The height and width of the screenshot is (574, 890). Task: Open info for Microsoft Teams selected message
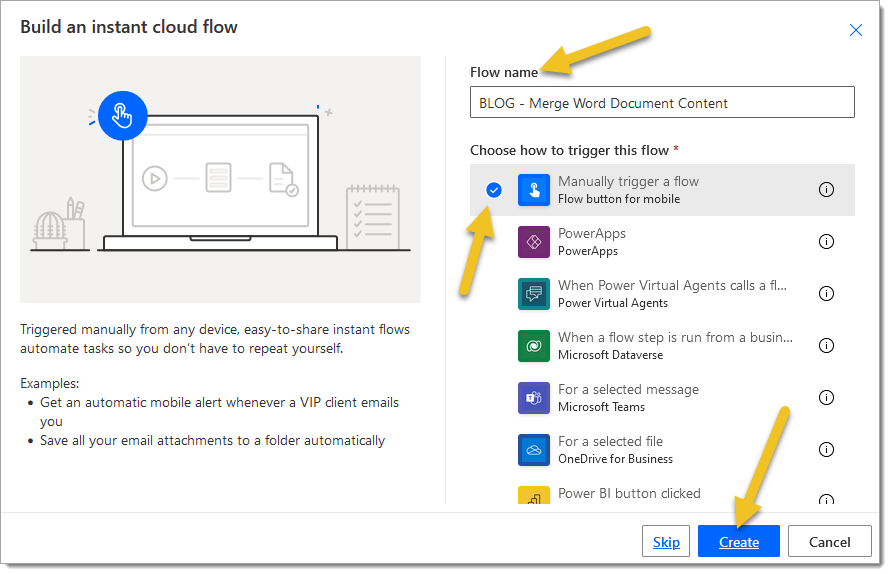pyautogui.click(x=826, y=397)
